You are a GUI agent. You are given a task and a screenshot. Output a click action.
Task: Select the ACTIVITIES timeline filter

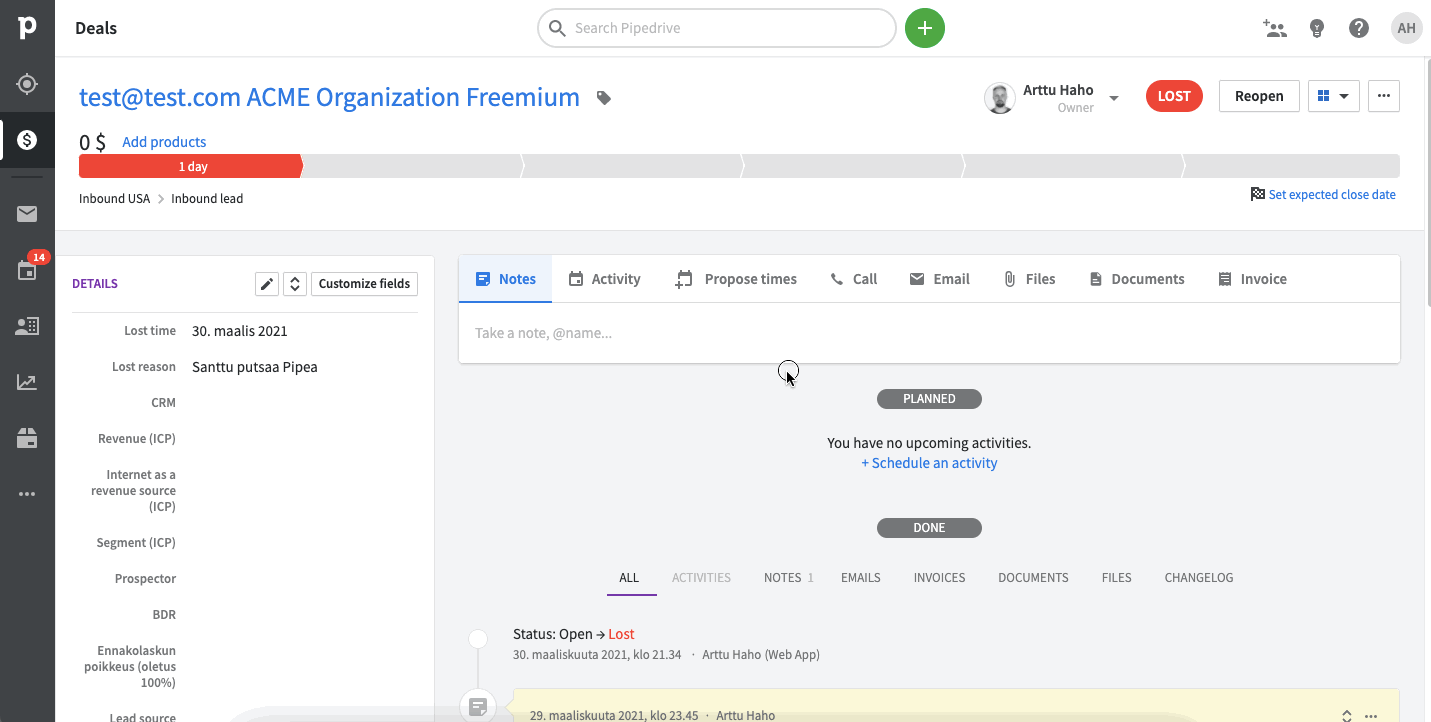click(x=701, y=578)
